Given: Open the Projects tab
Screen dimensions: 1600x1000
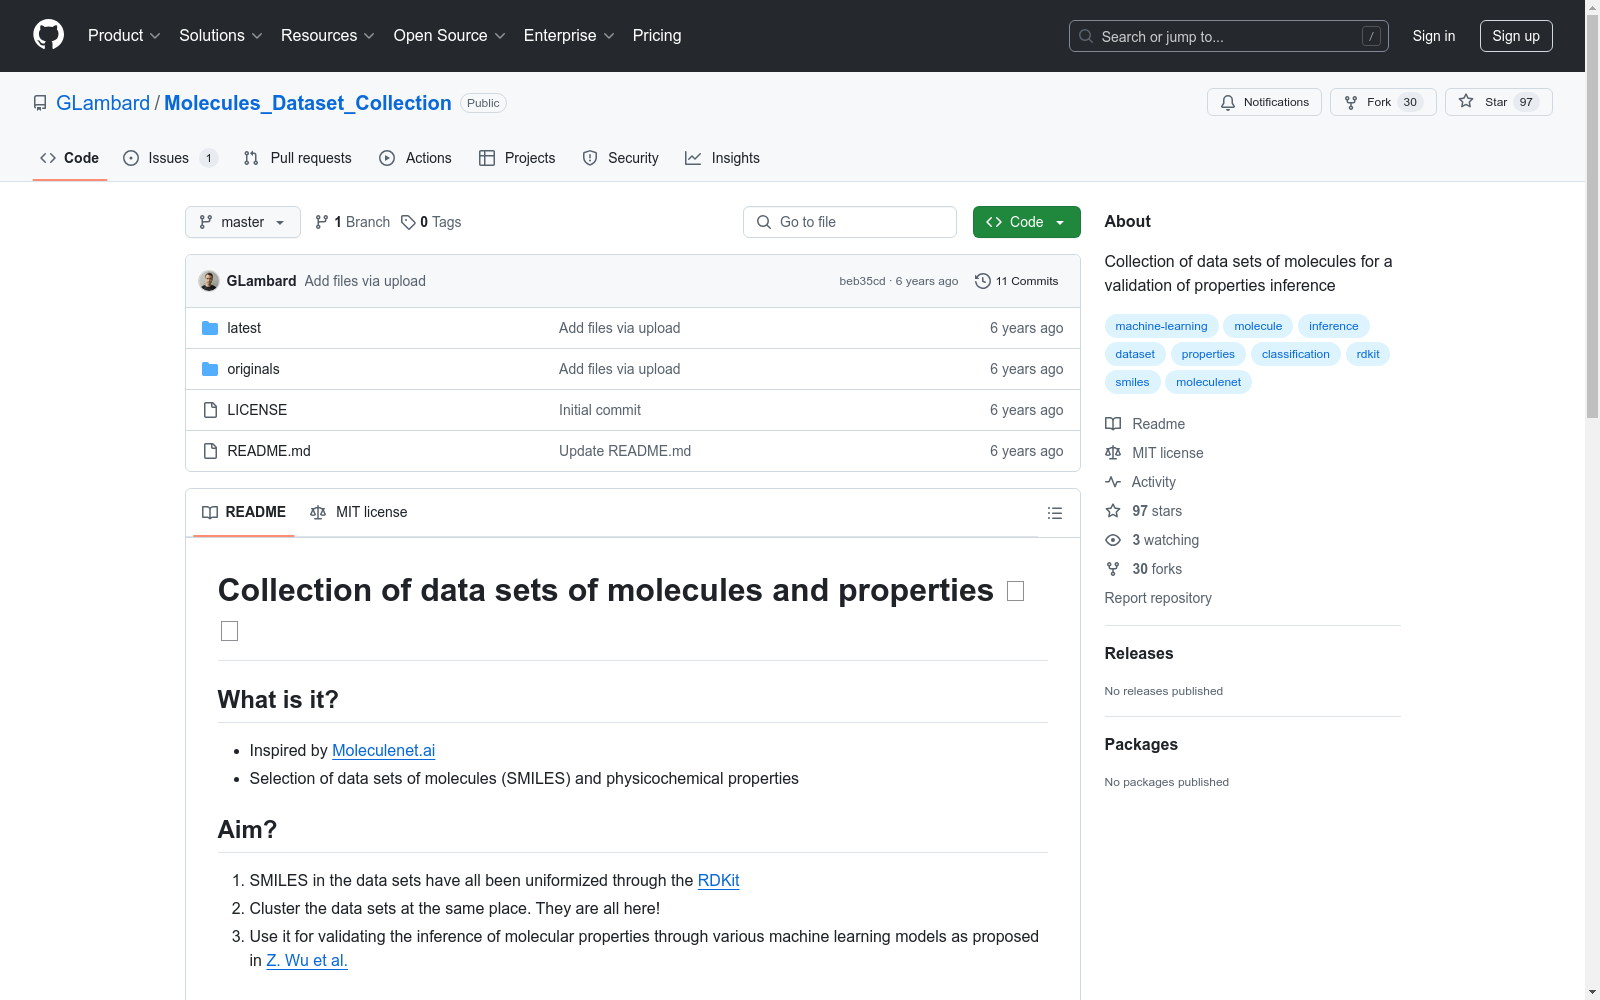Looking at the screenshot, I should [x=517, y=158].
